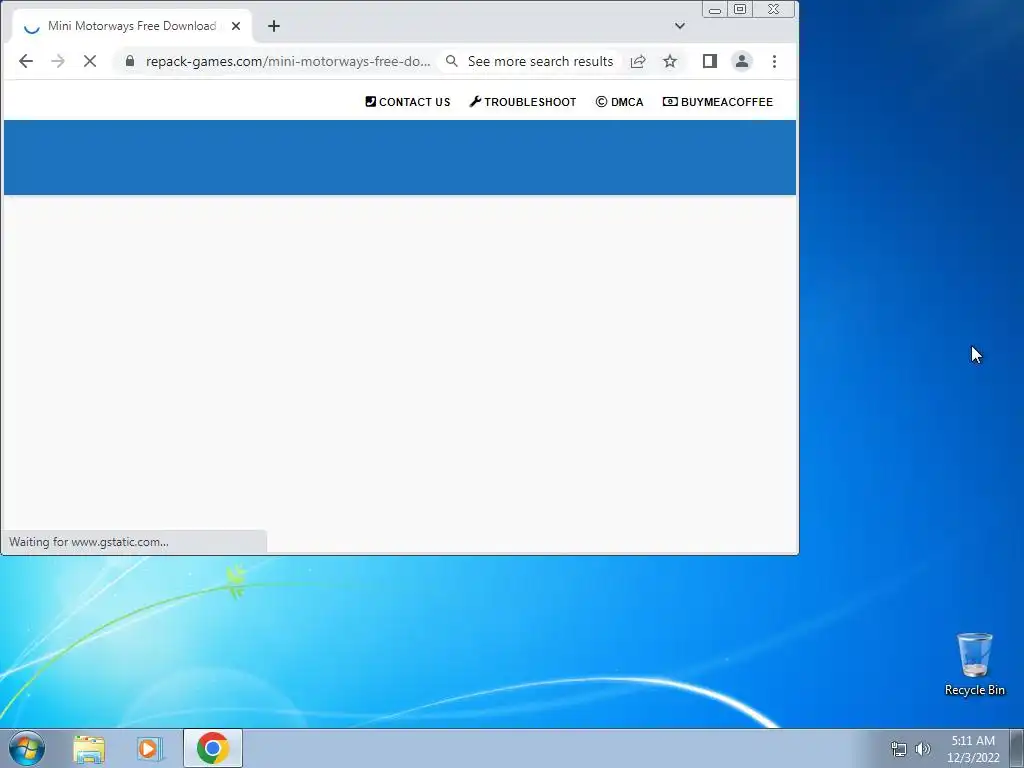The width and height of the screenshot is (1024, 768).
Task: View site security lock info
Action: (x=130, y=61)
